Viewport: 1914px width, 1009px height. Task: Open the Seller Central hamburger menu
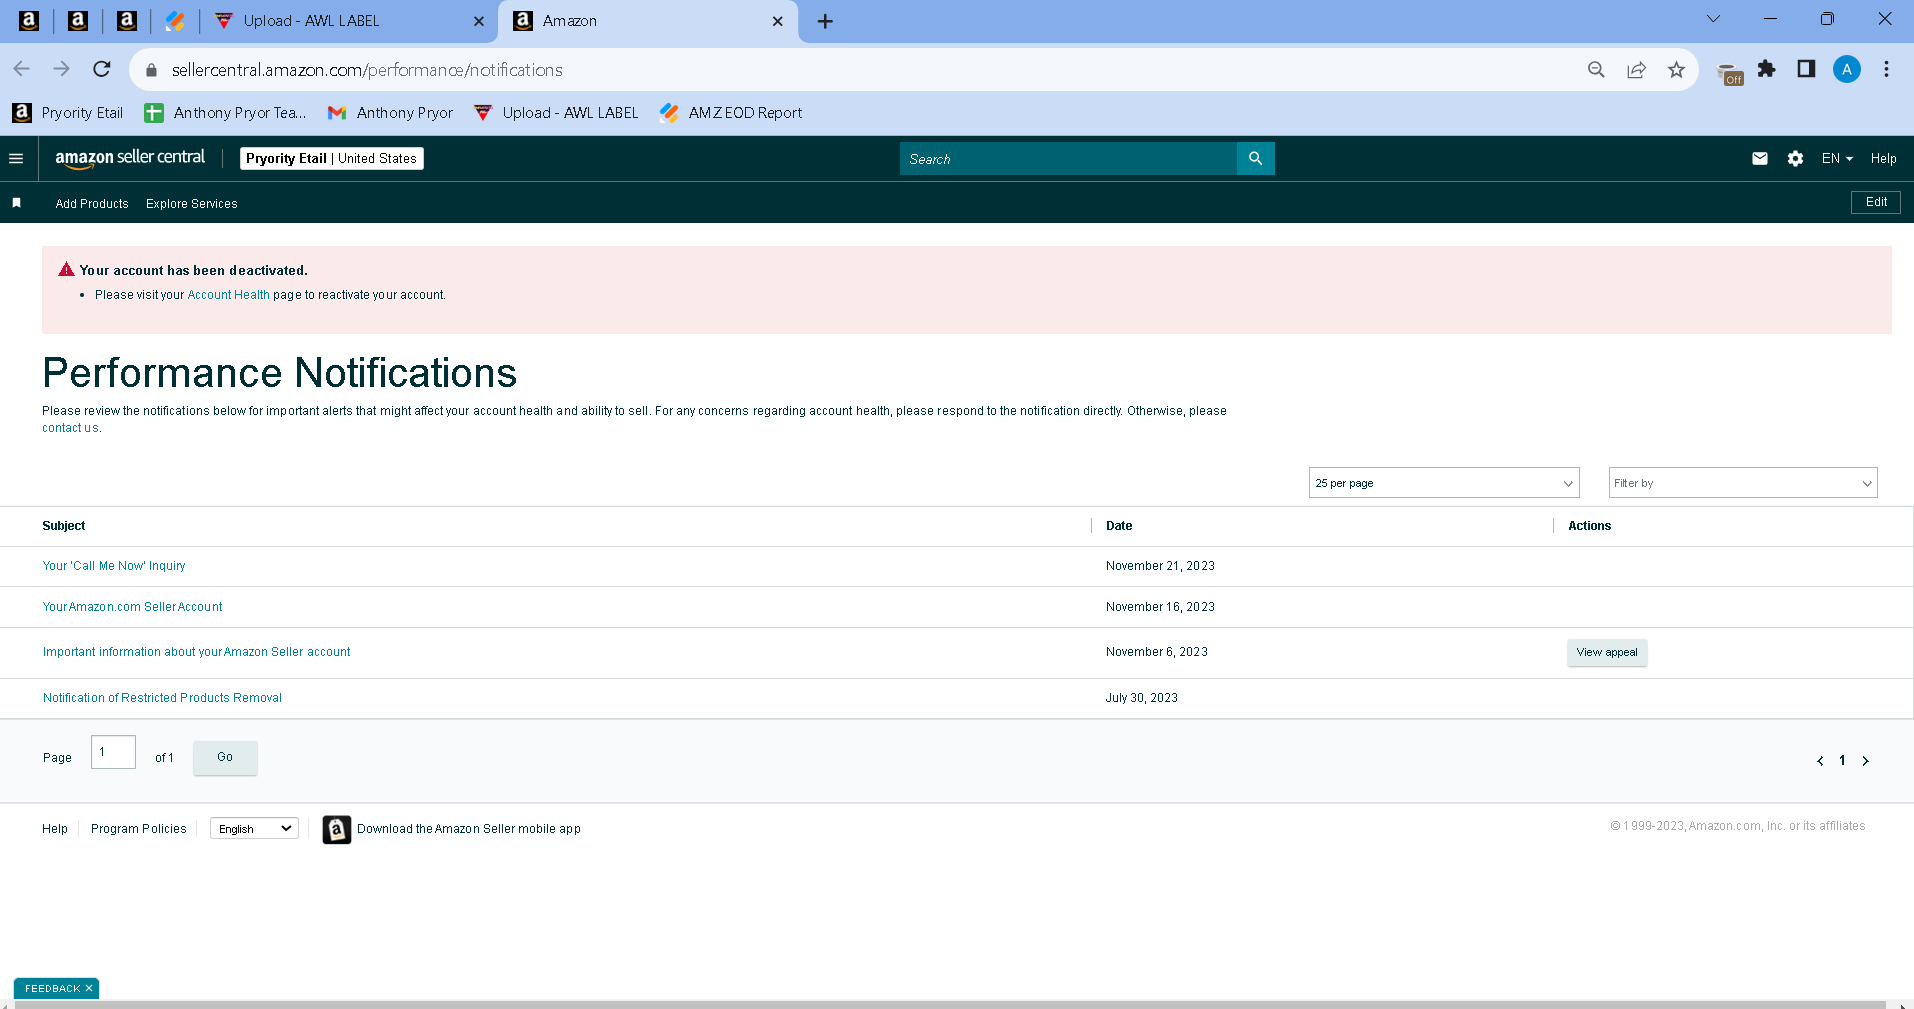point(16,158)
